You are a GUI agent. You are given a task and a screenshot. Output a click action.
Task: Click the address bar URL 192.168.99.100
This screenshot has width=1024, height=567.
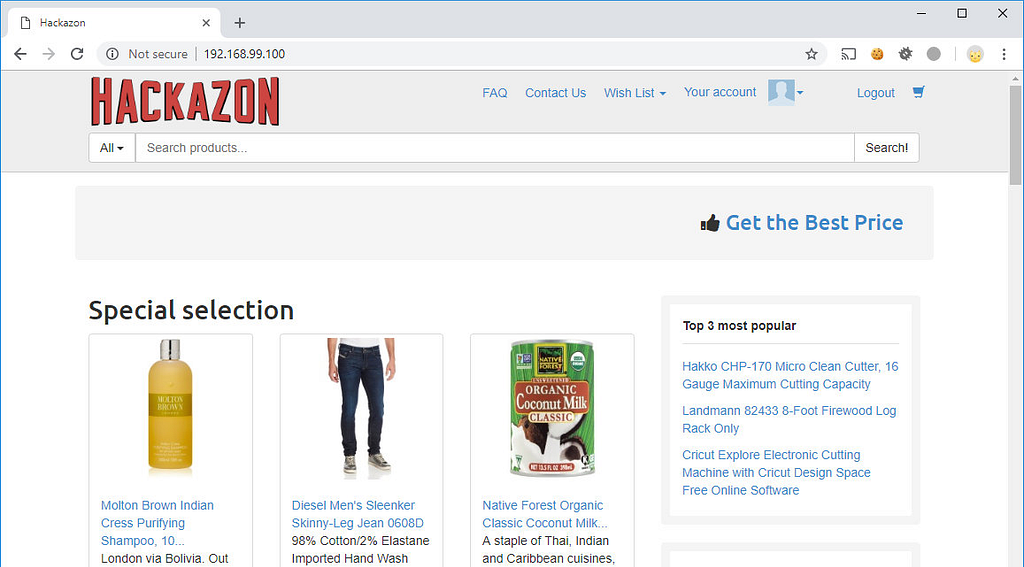coord(244,54)
